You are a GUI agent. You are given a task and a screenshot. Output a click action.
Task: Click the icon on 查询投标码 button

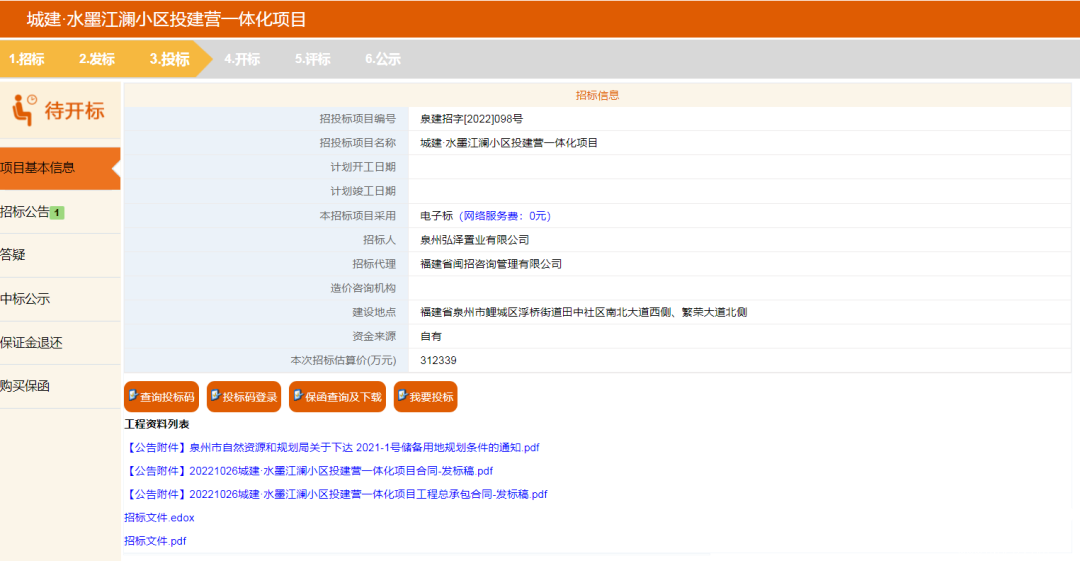[134, 396]
